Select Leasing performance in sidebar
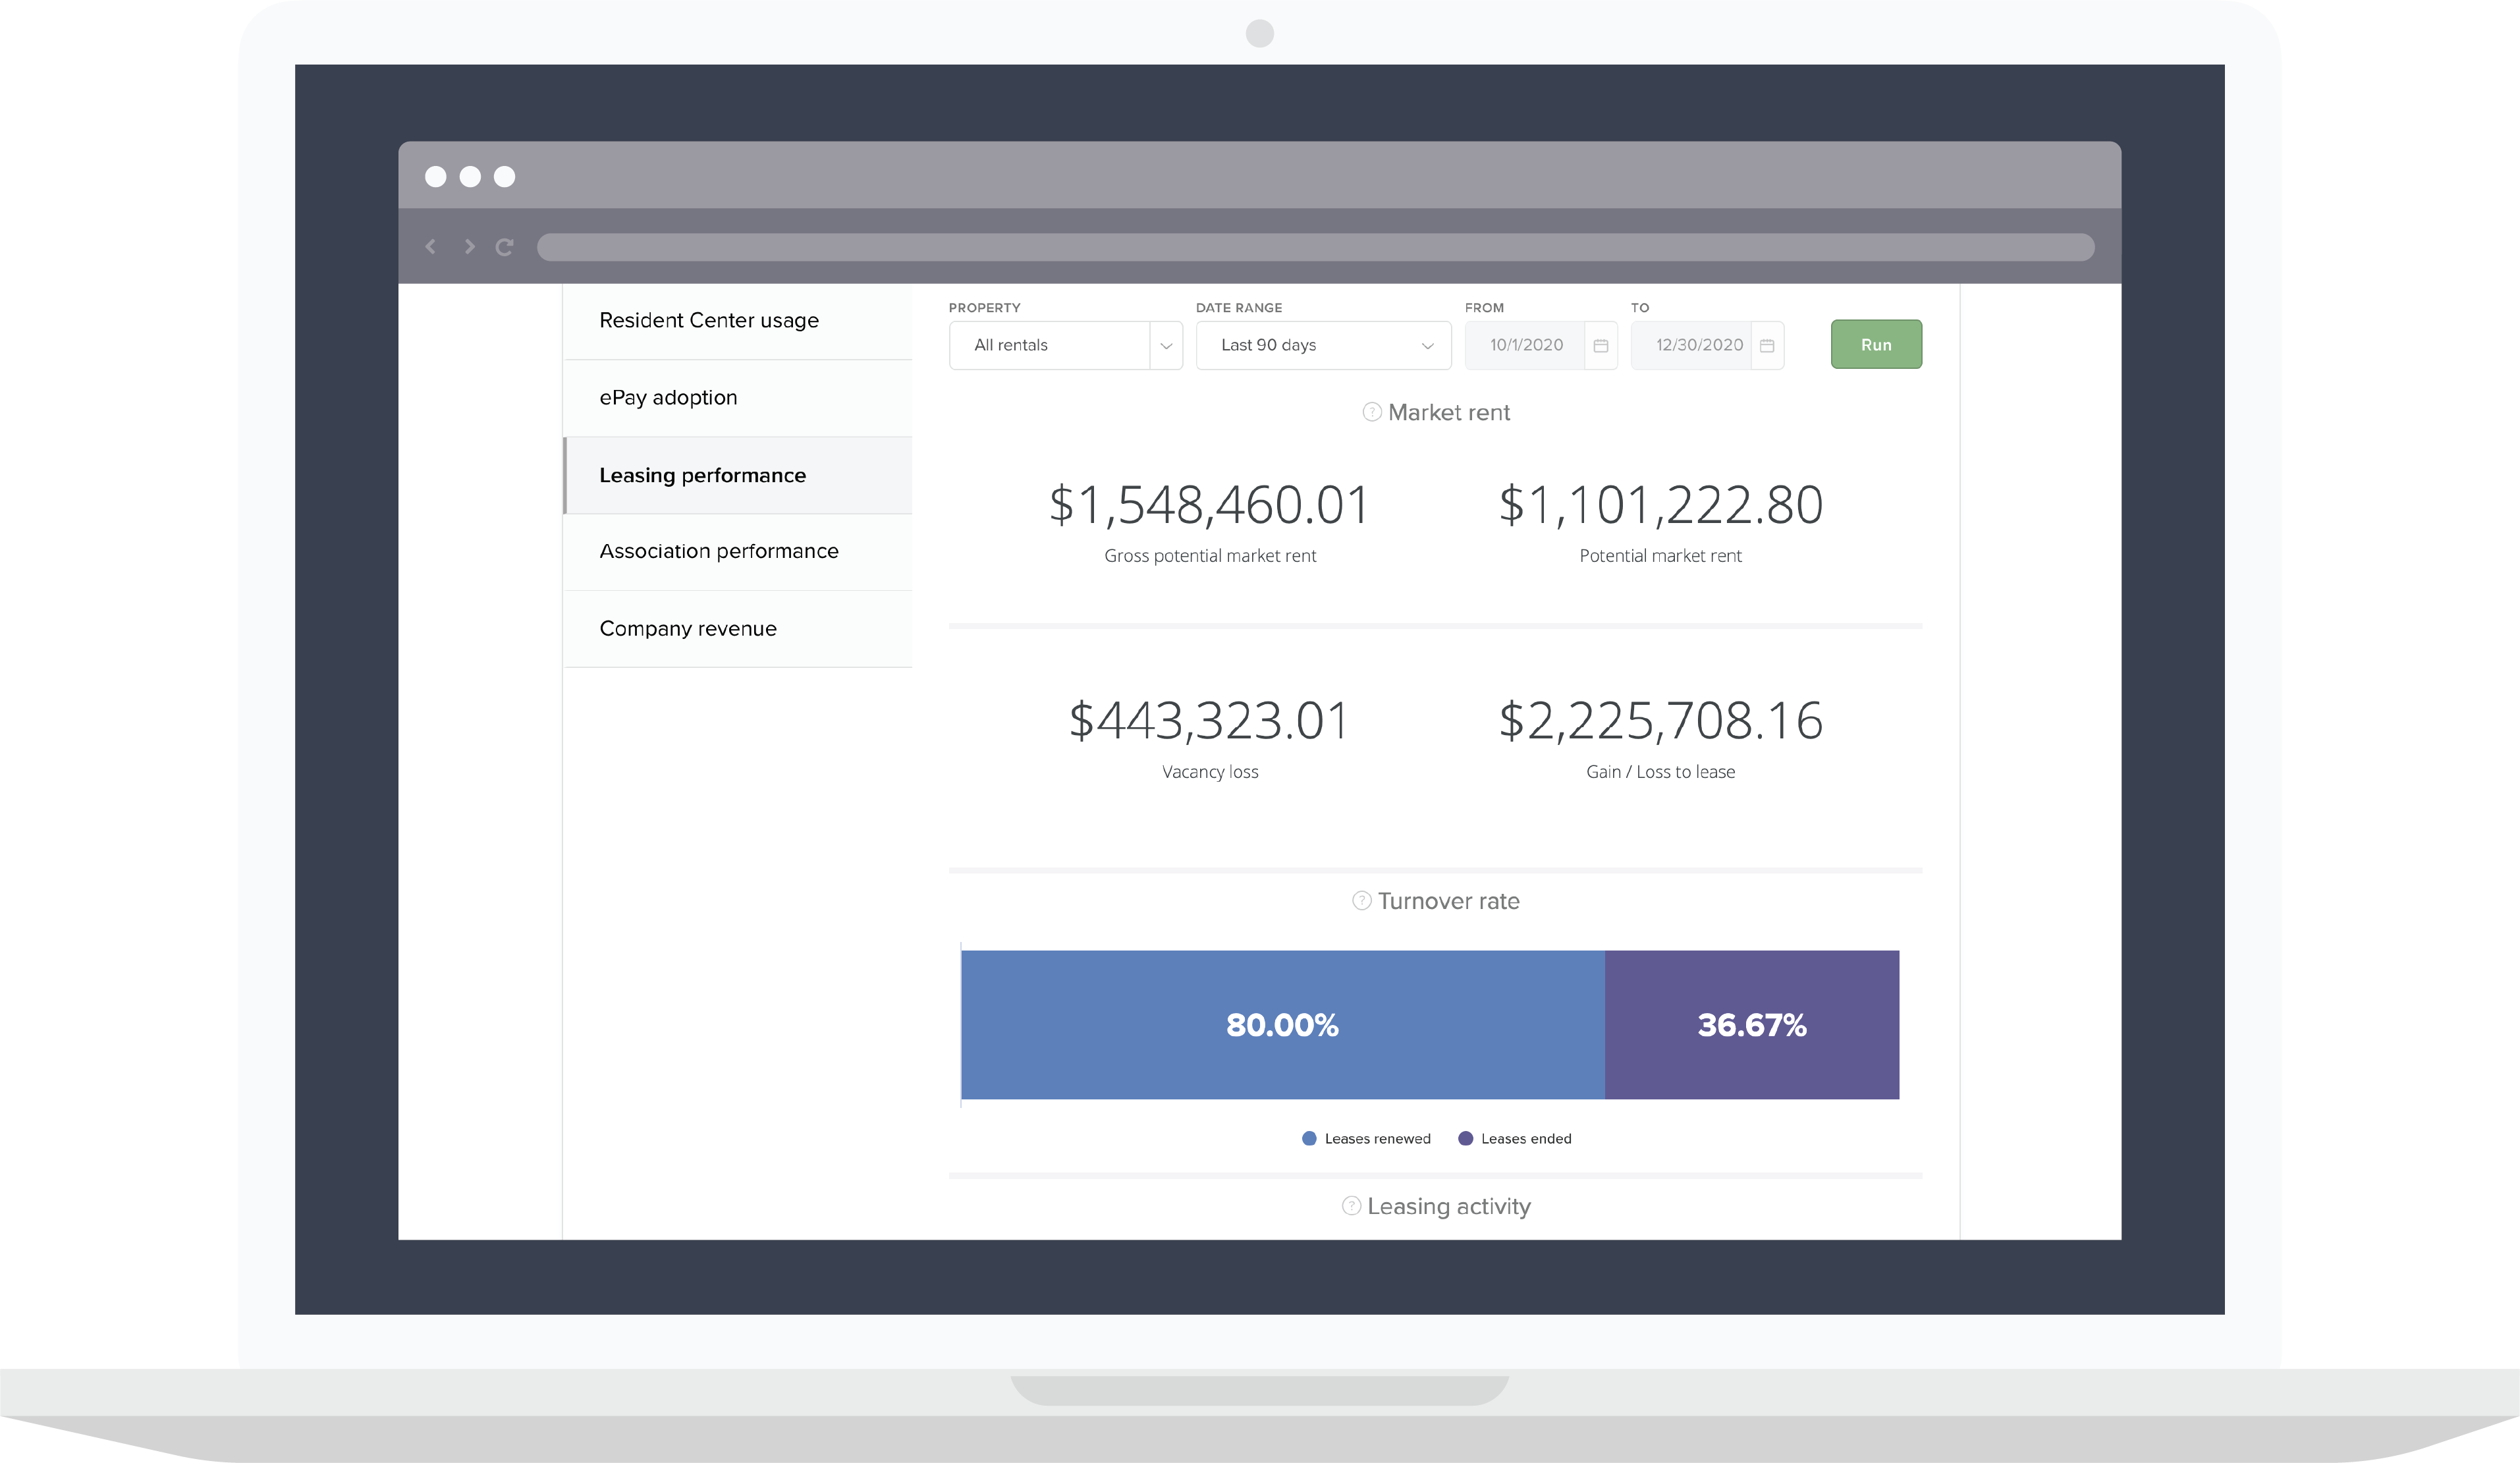 tap(738, 475)
